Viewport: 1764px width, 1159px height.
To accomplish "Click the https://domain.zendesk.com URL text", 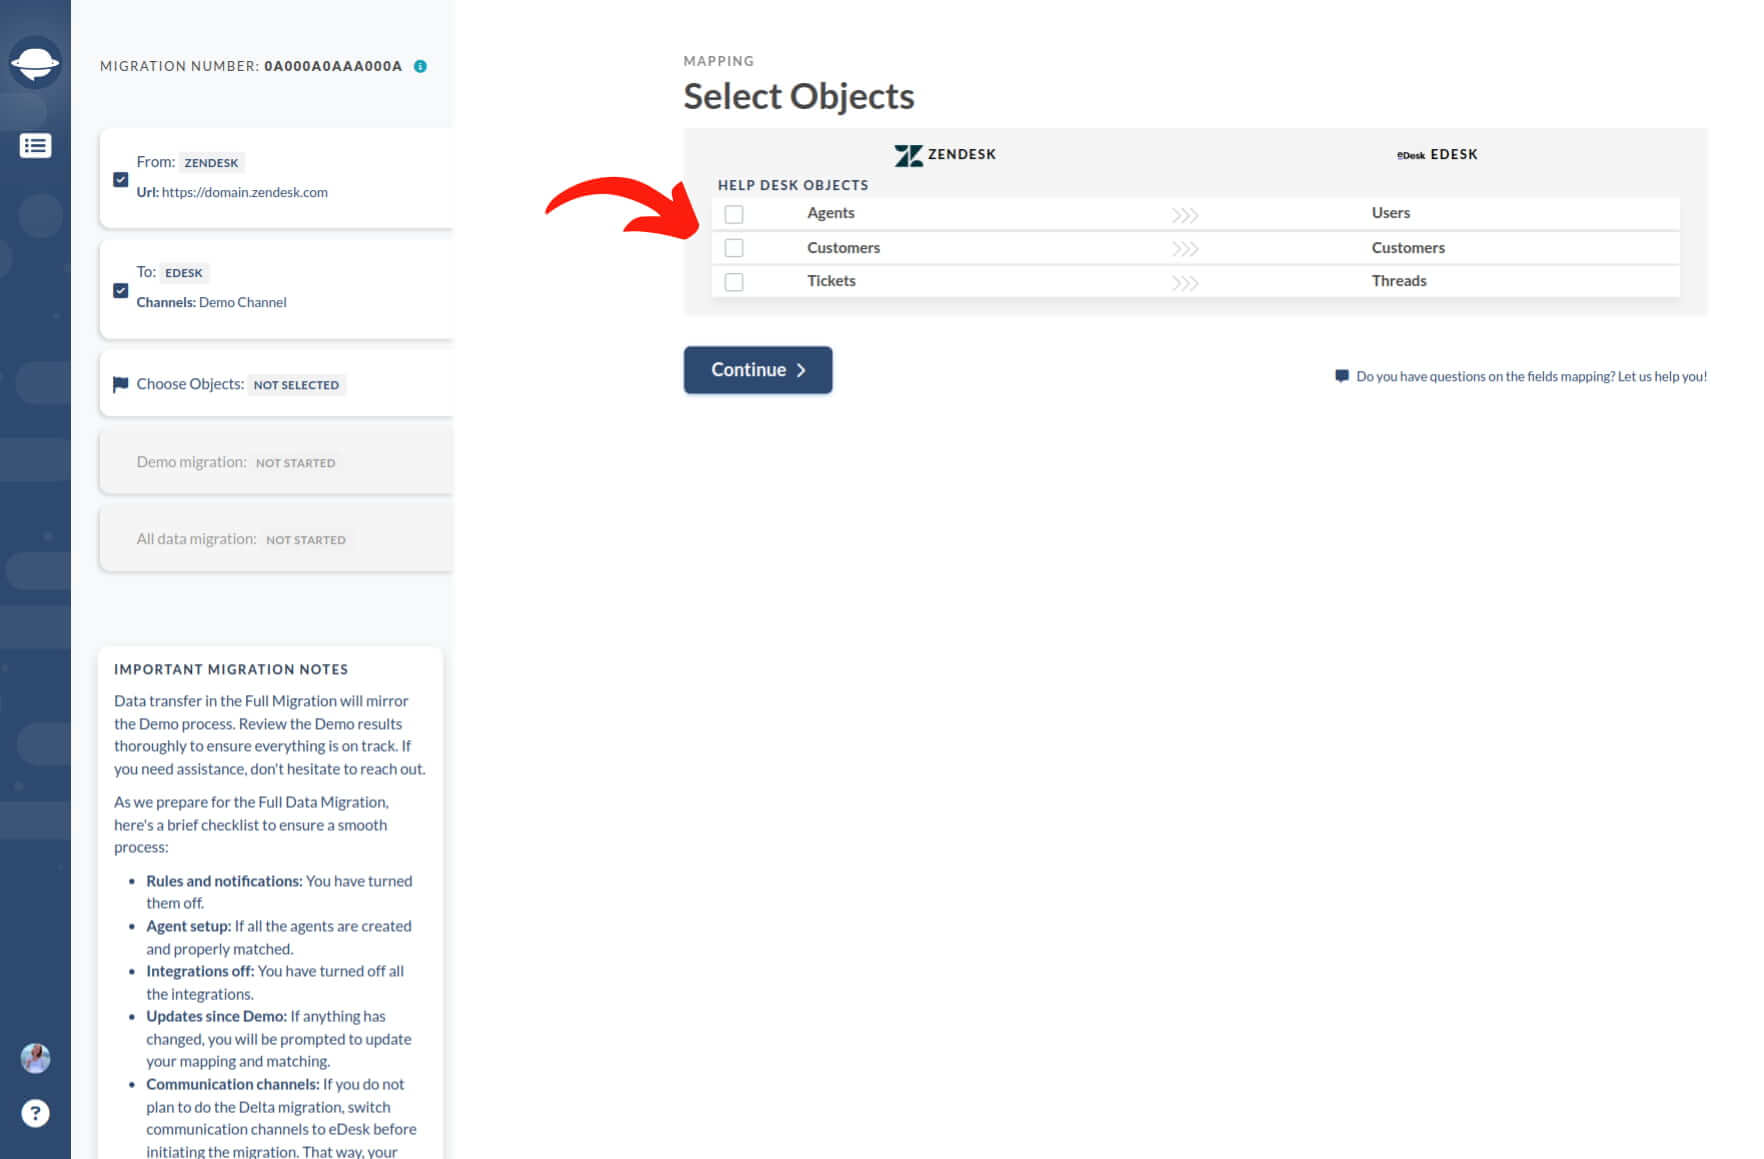I will [x=245, y=192].
